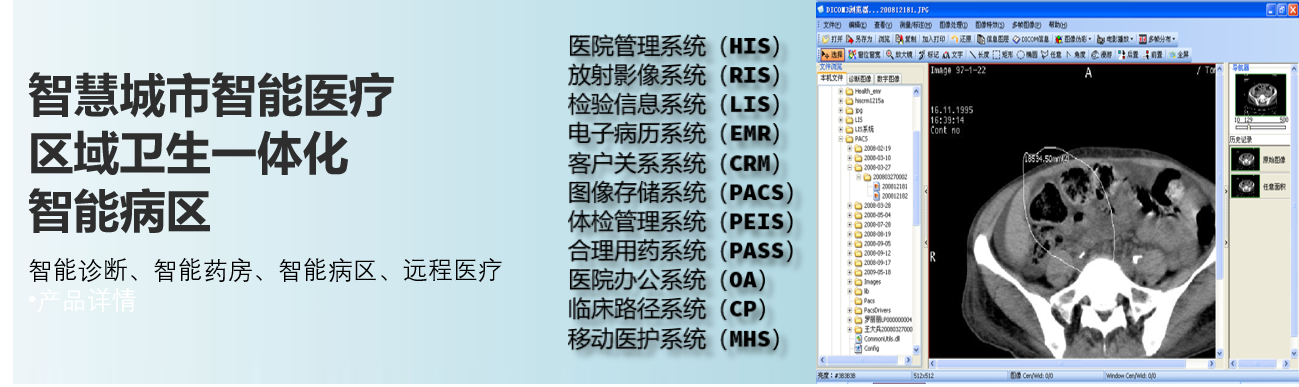
Task: Collapse the 2008-03-27 folder
Action: [x=849, y=167]
